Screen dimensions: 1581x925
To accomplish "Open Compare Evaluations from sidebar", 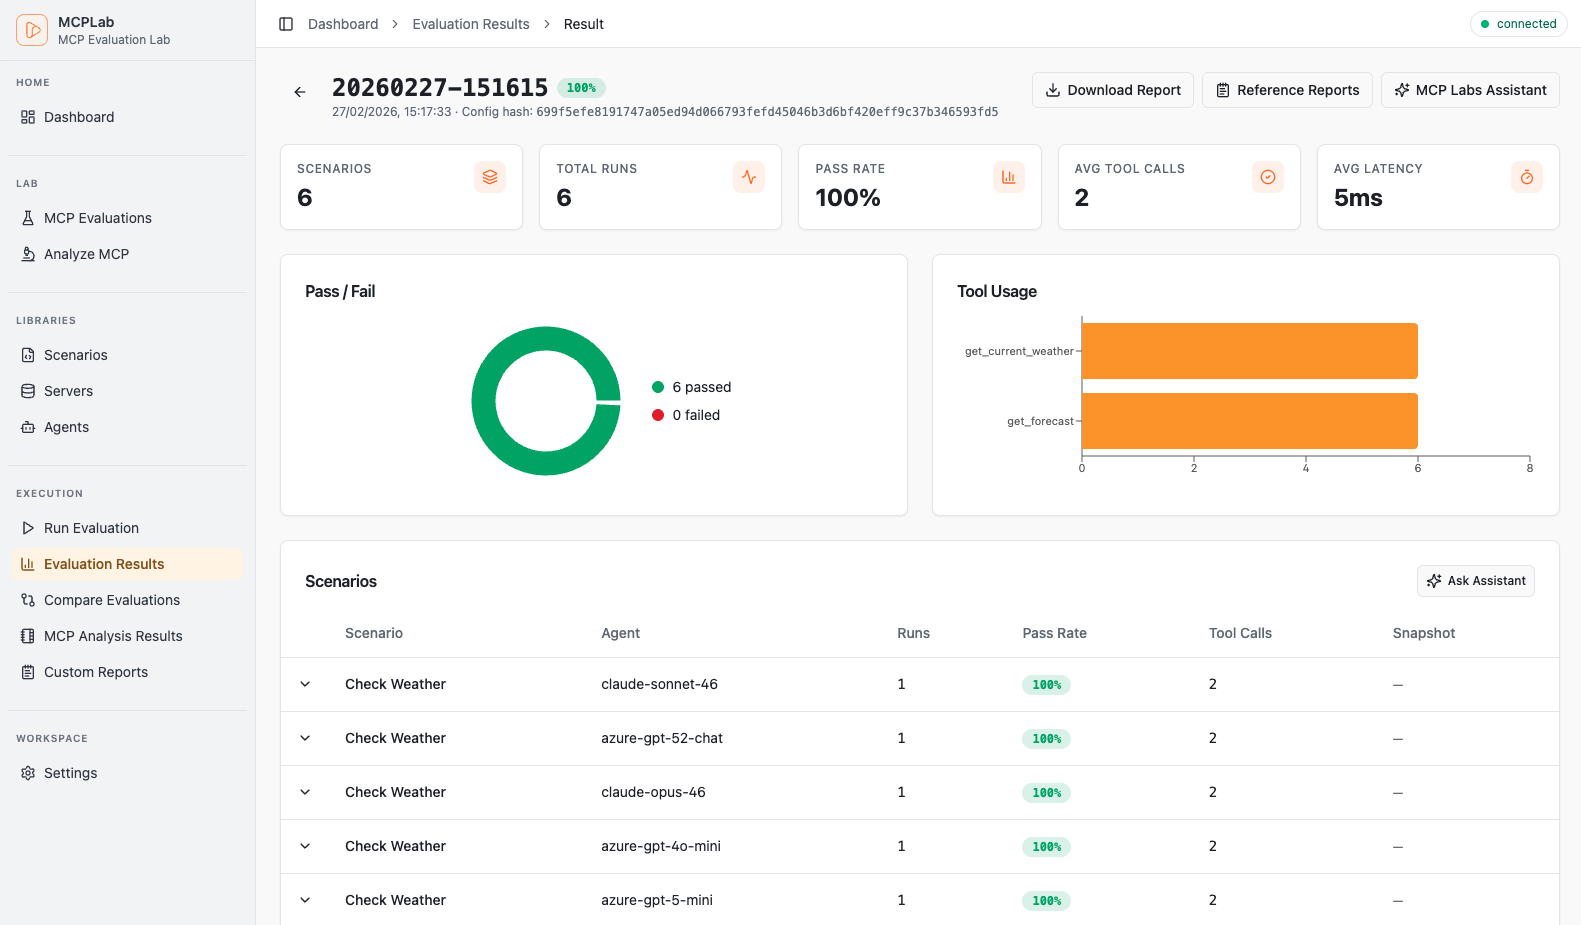I will coord(111,600).
